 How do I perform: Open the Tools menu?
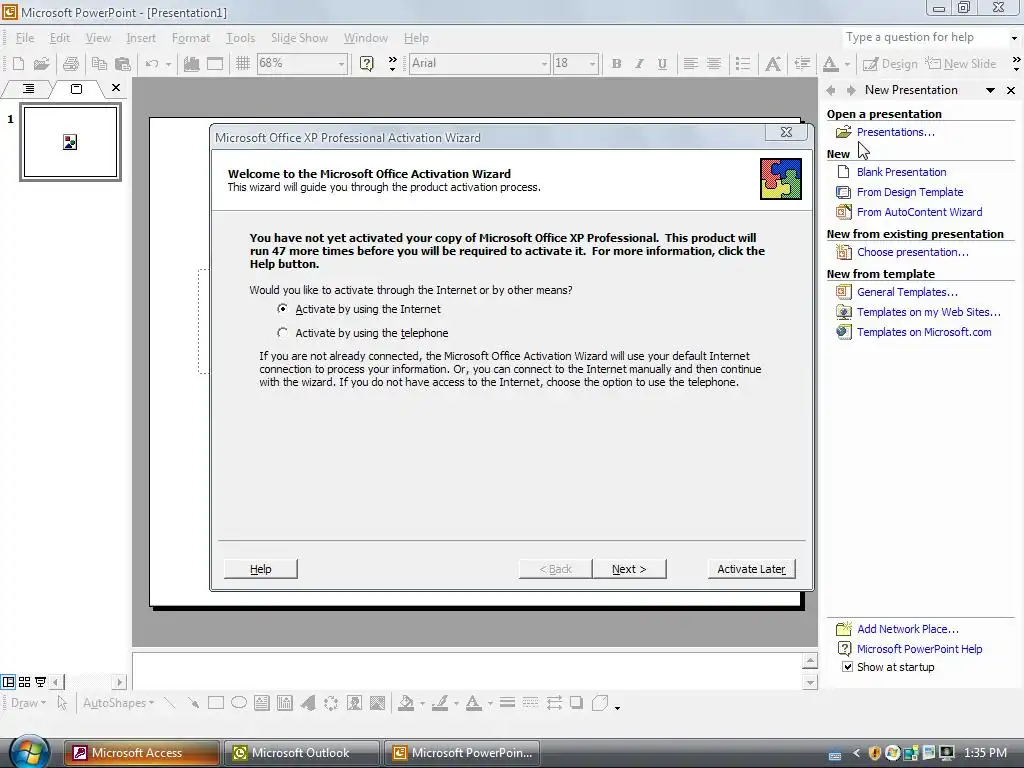point(240,38)
